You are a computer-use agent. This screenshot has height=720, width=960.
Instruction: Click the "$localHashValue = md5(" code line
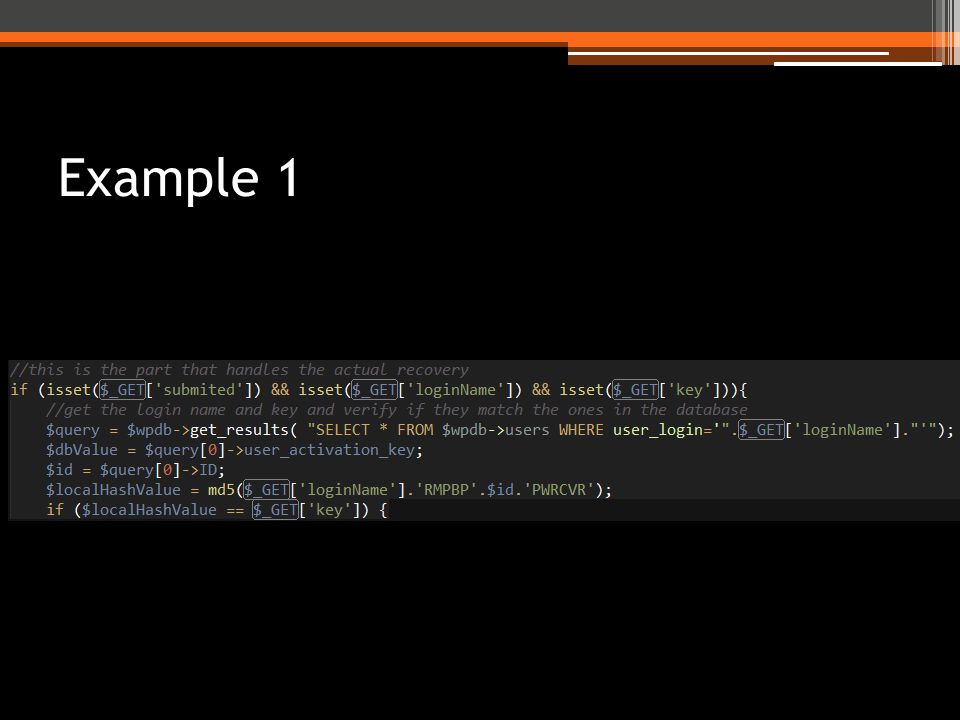click(x=329, y=490)
